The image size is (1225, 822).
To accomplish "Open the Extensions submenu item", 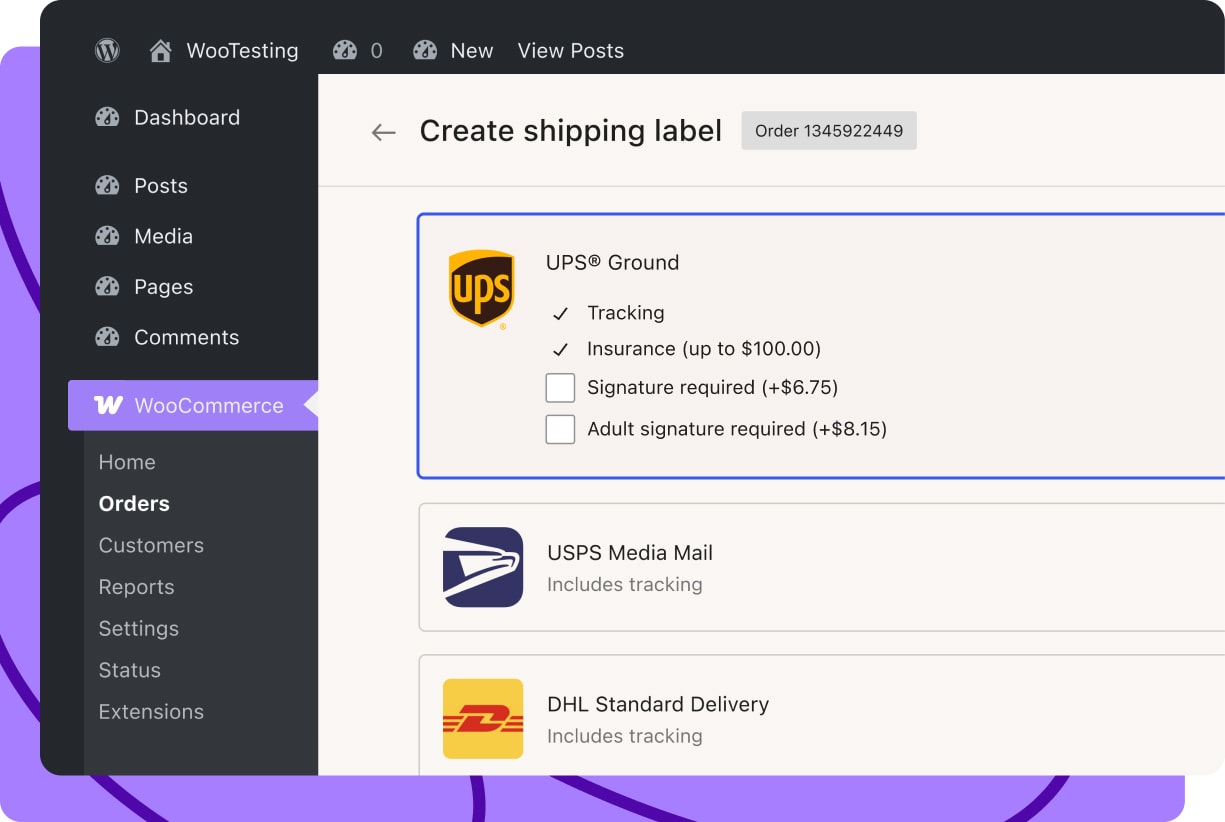I will [151, 712].
